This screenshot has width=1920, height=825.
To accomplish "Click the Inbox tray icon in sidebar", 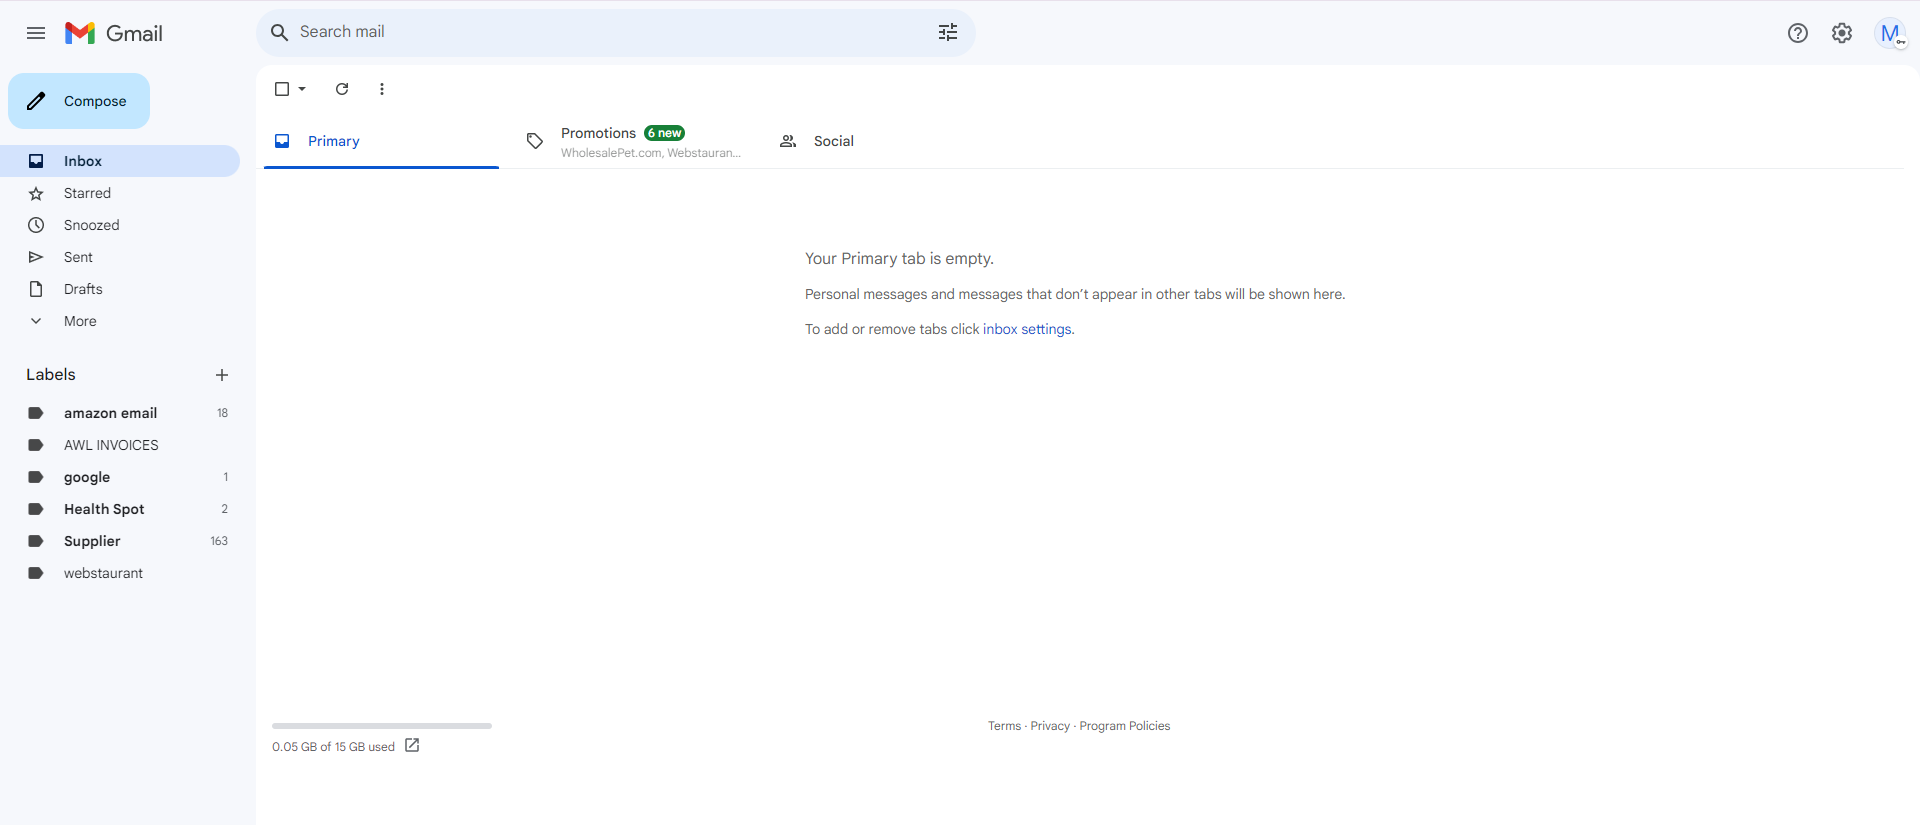I will point(36,161).
